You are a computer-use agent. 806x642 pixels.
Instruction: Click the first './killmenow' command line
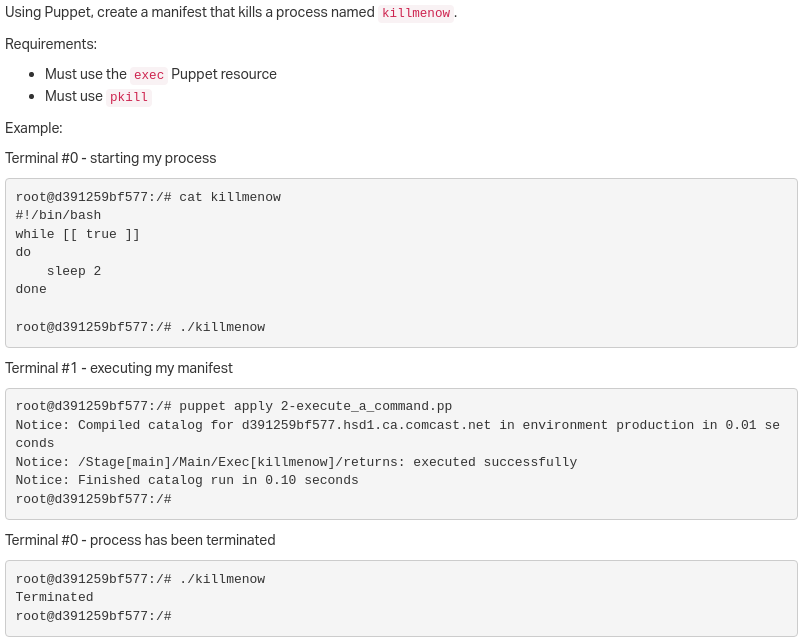140,327
